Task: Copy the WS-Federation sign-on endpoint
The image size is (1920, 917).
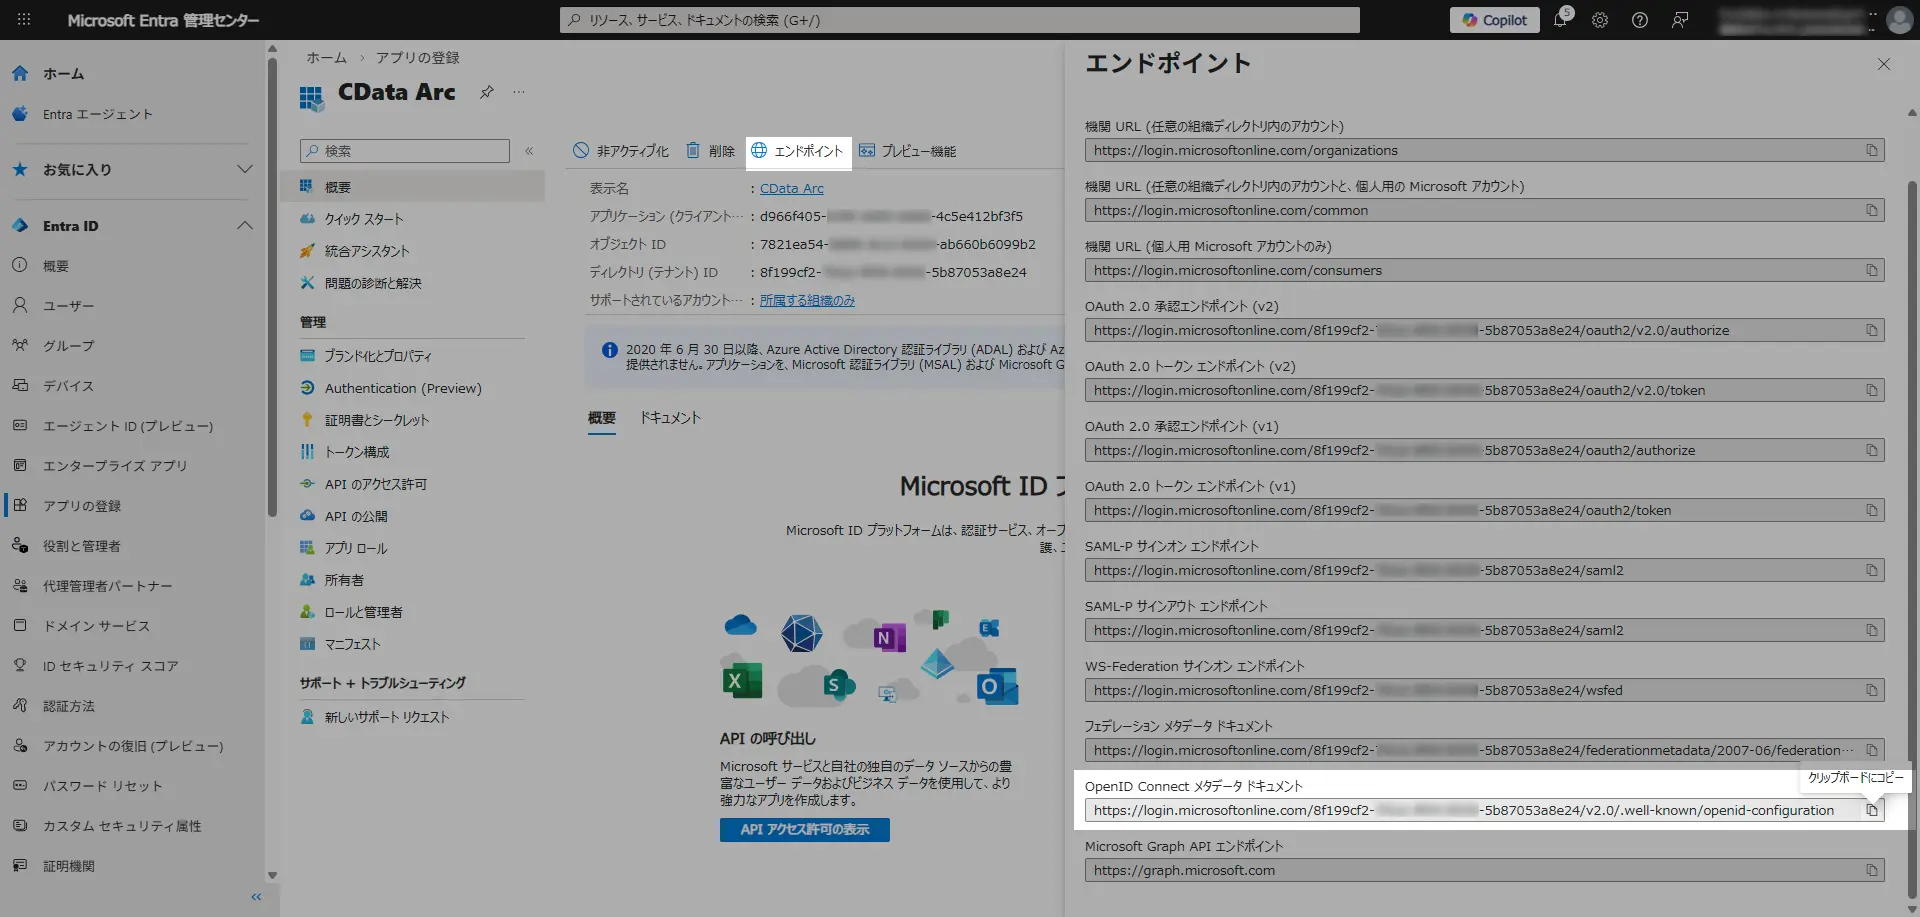Action: [x=1871, y=690]
